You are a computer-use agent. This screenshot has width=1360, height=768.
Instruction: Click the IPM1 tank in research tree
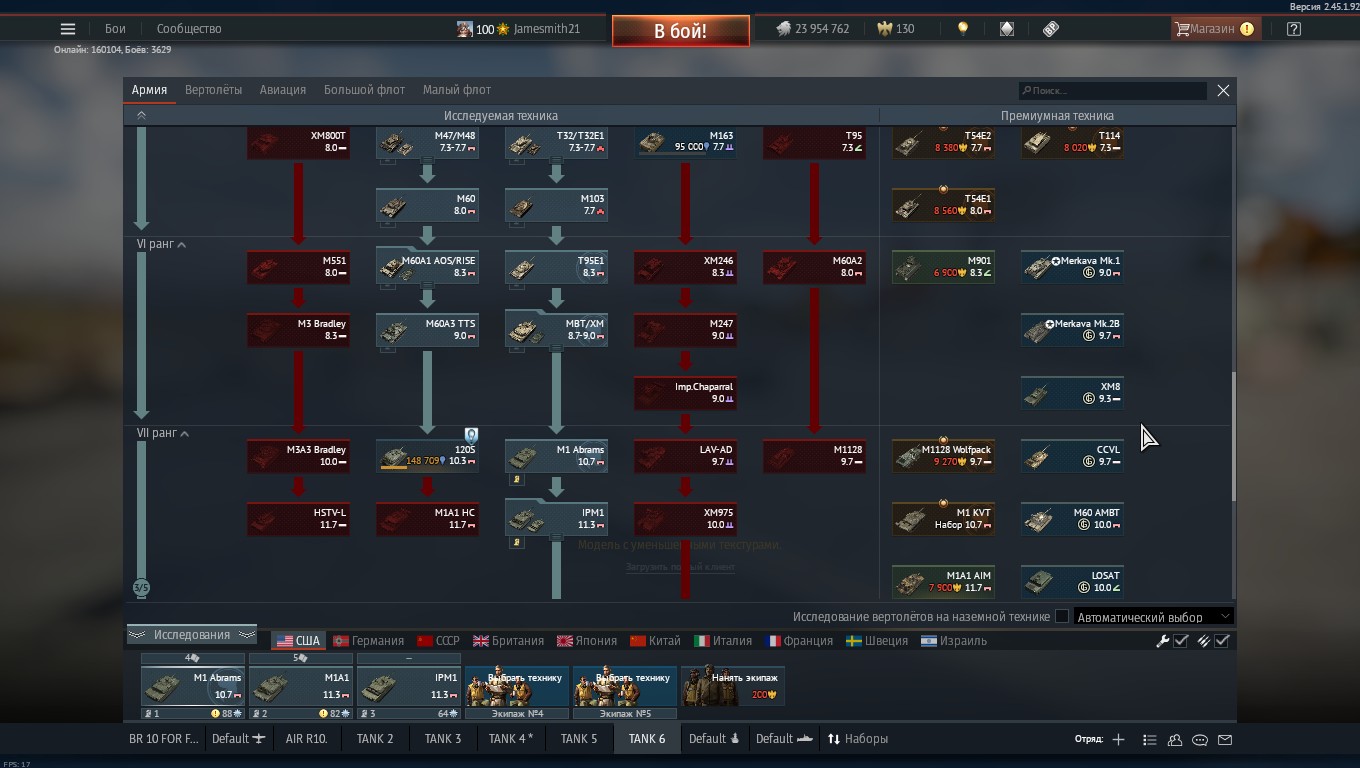[x=556, y=519]
